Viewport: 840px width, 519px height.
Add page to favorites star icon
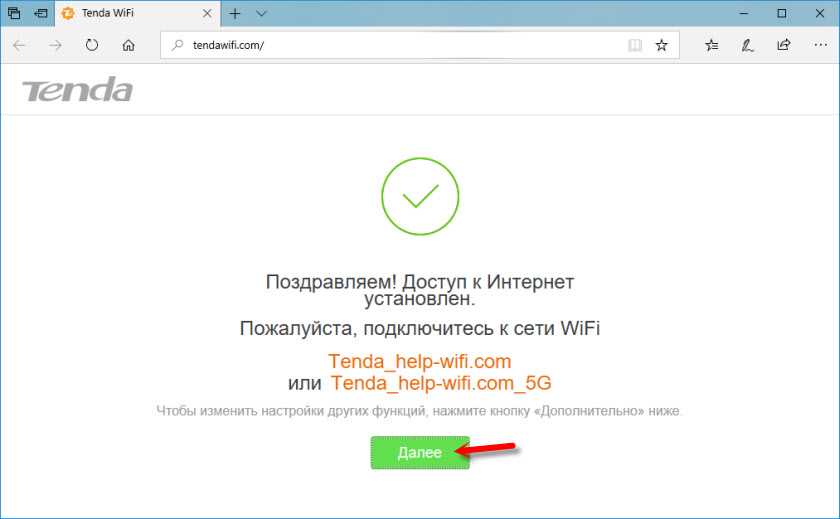(662, 46)
